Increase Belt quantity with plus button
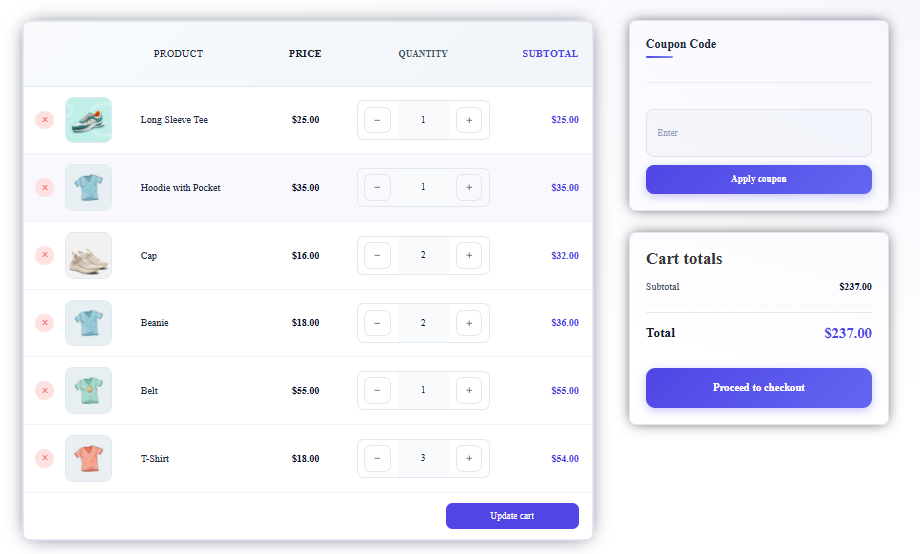Image resolution: width=920 pixels, height=554 pixels. [469, 390]
